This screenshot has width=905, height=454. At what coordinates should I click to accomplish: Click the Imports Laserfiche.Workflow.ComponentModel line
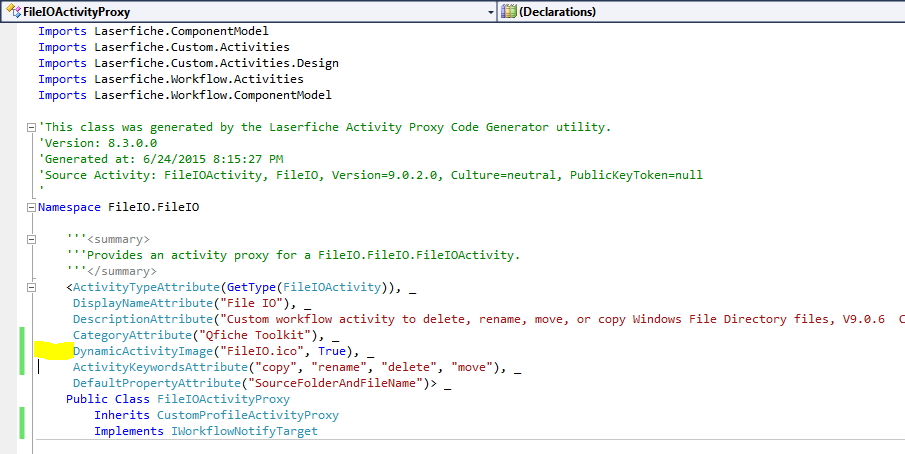[x=185, y=95]
